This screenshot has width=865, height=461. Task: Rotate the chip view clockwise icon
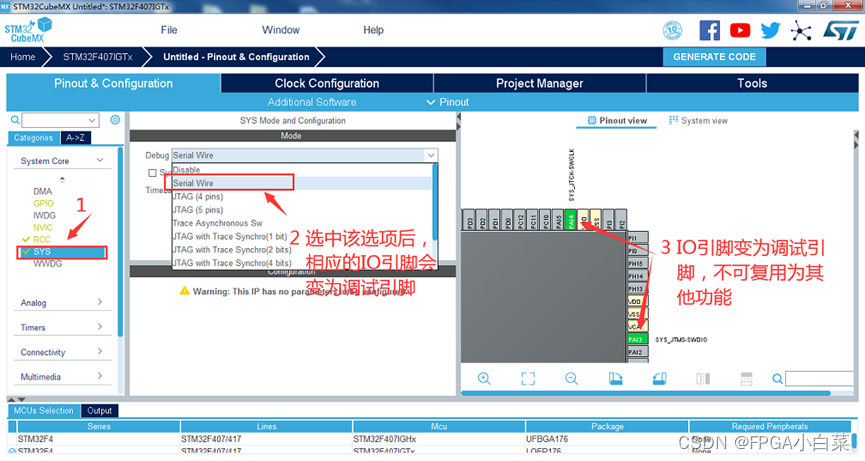point(615,378)
